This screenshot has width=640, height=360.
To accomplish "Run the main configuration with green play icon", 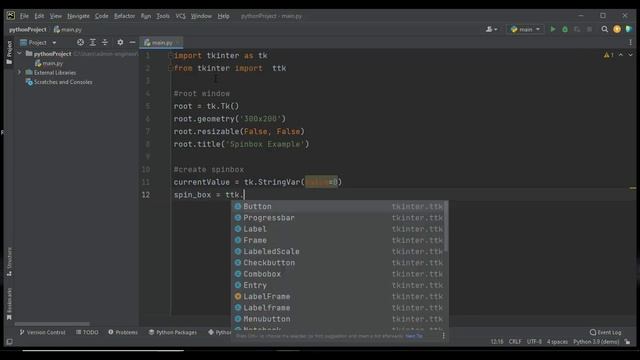I will [553, 29].
